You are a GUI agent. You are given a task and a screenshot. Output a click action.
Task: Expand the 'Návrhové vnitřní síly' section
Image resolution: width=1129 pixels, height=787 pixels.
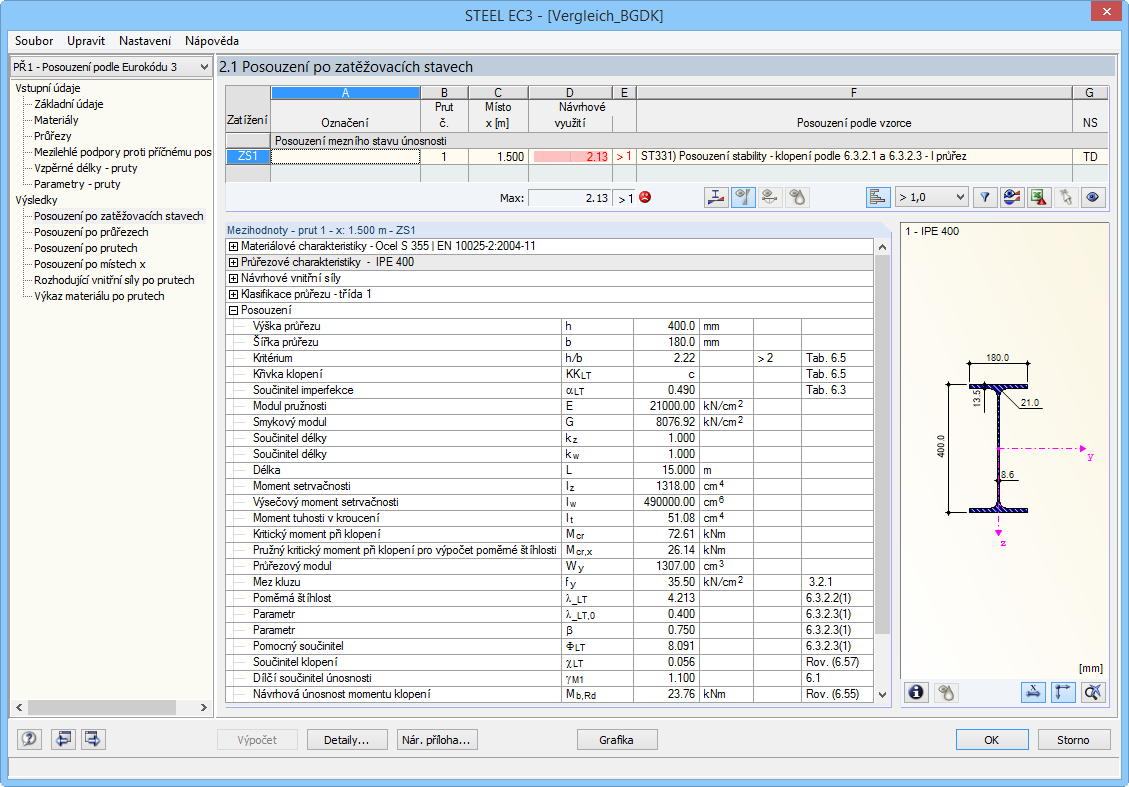click(234, 278)
